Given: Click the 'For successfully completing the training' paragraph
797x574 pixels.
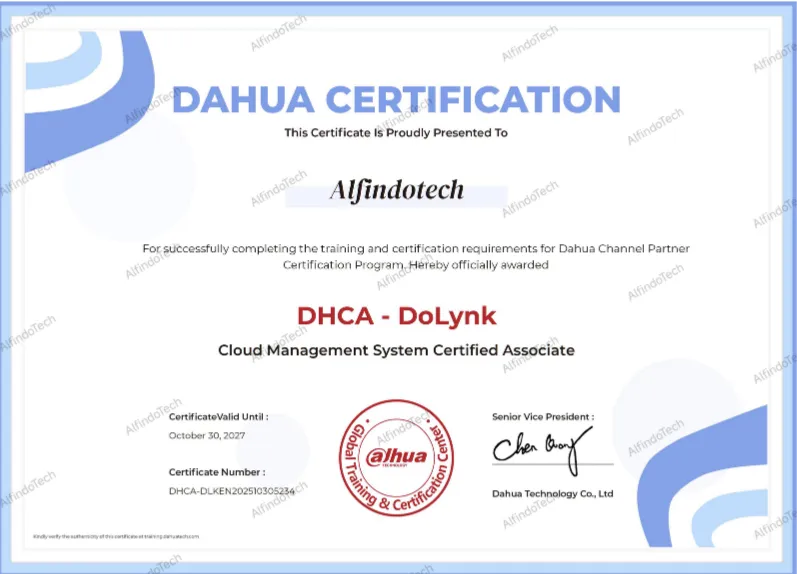Looking at the screenshot, I should 416,257.
